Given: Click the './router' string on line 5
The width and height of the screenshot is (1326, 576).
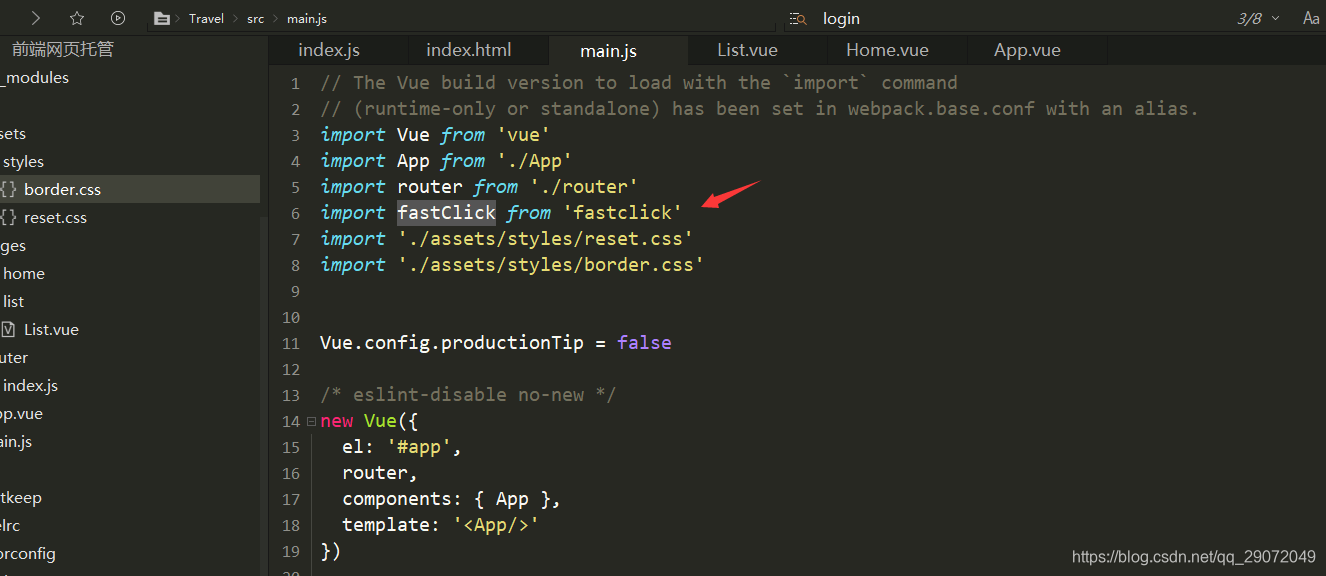Looking at the screenshot, I should coord(584,186).
